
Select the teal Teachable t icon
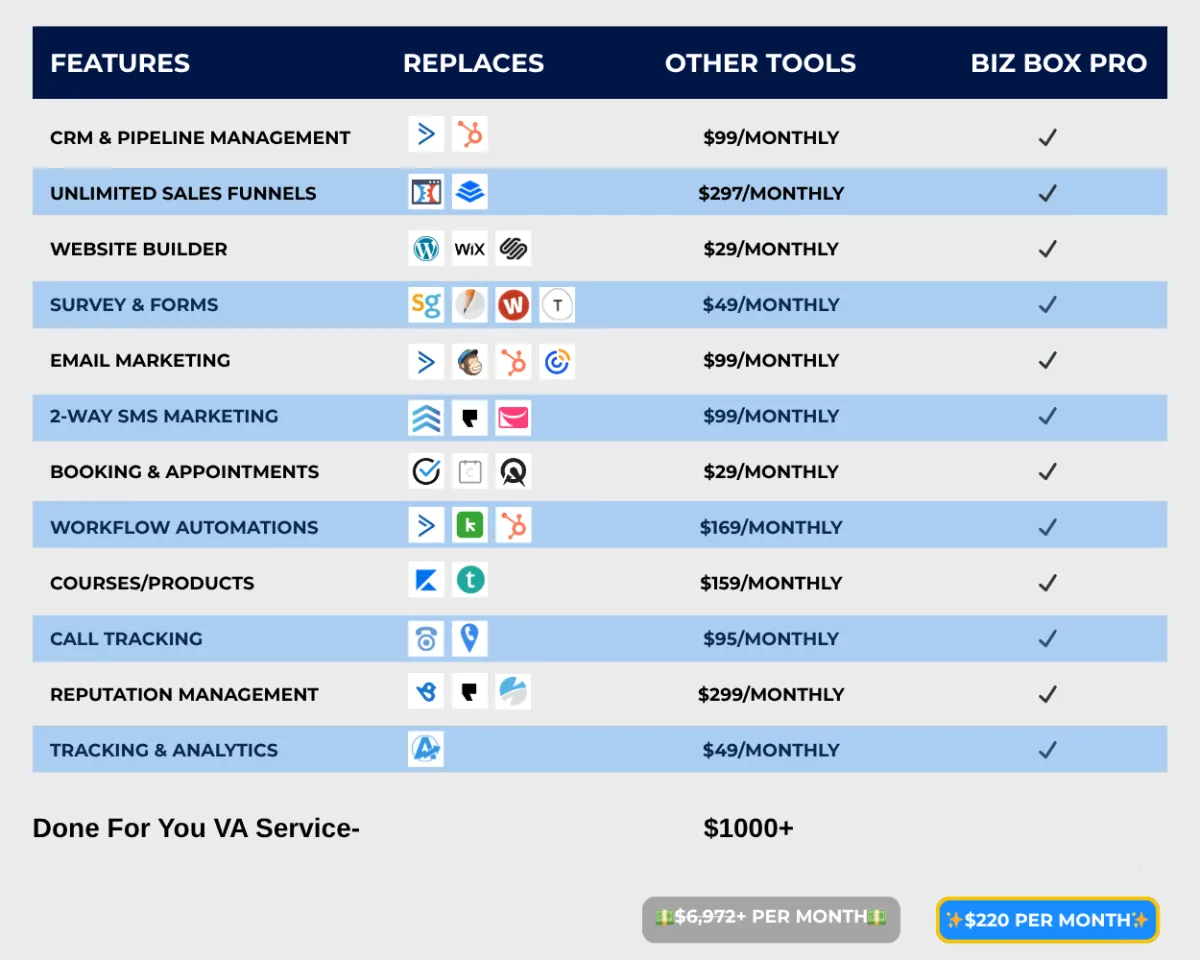pos(470,580)
